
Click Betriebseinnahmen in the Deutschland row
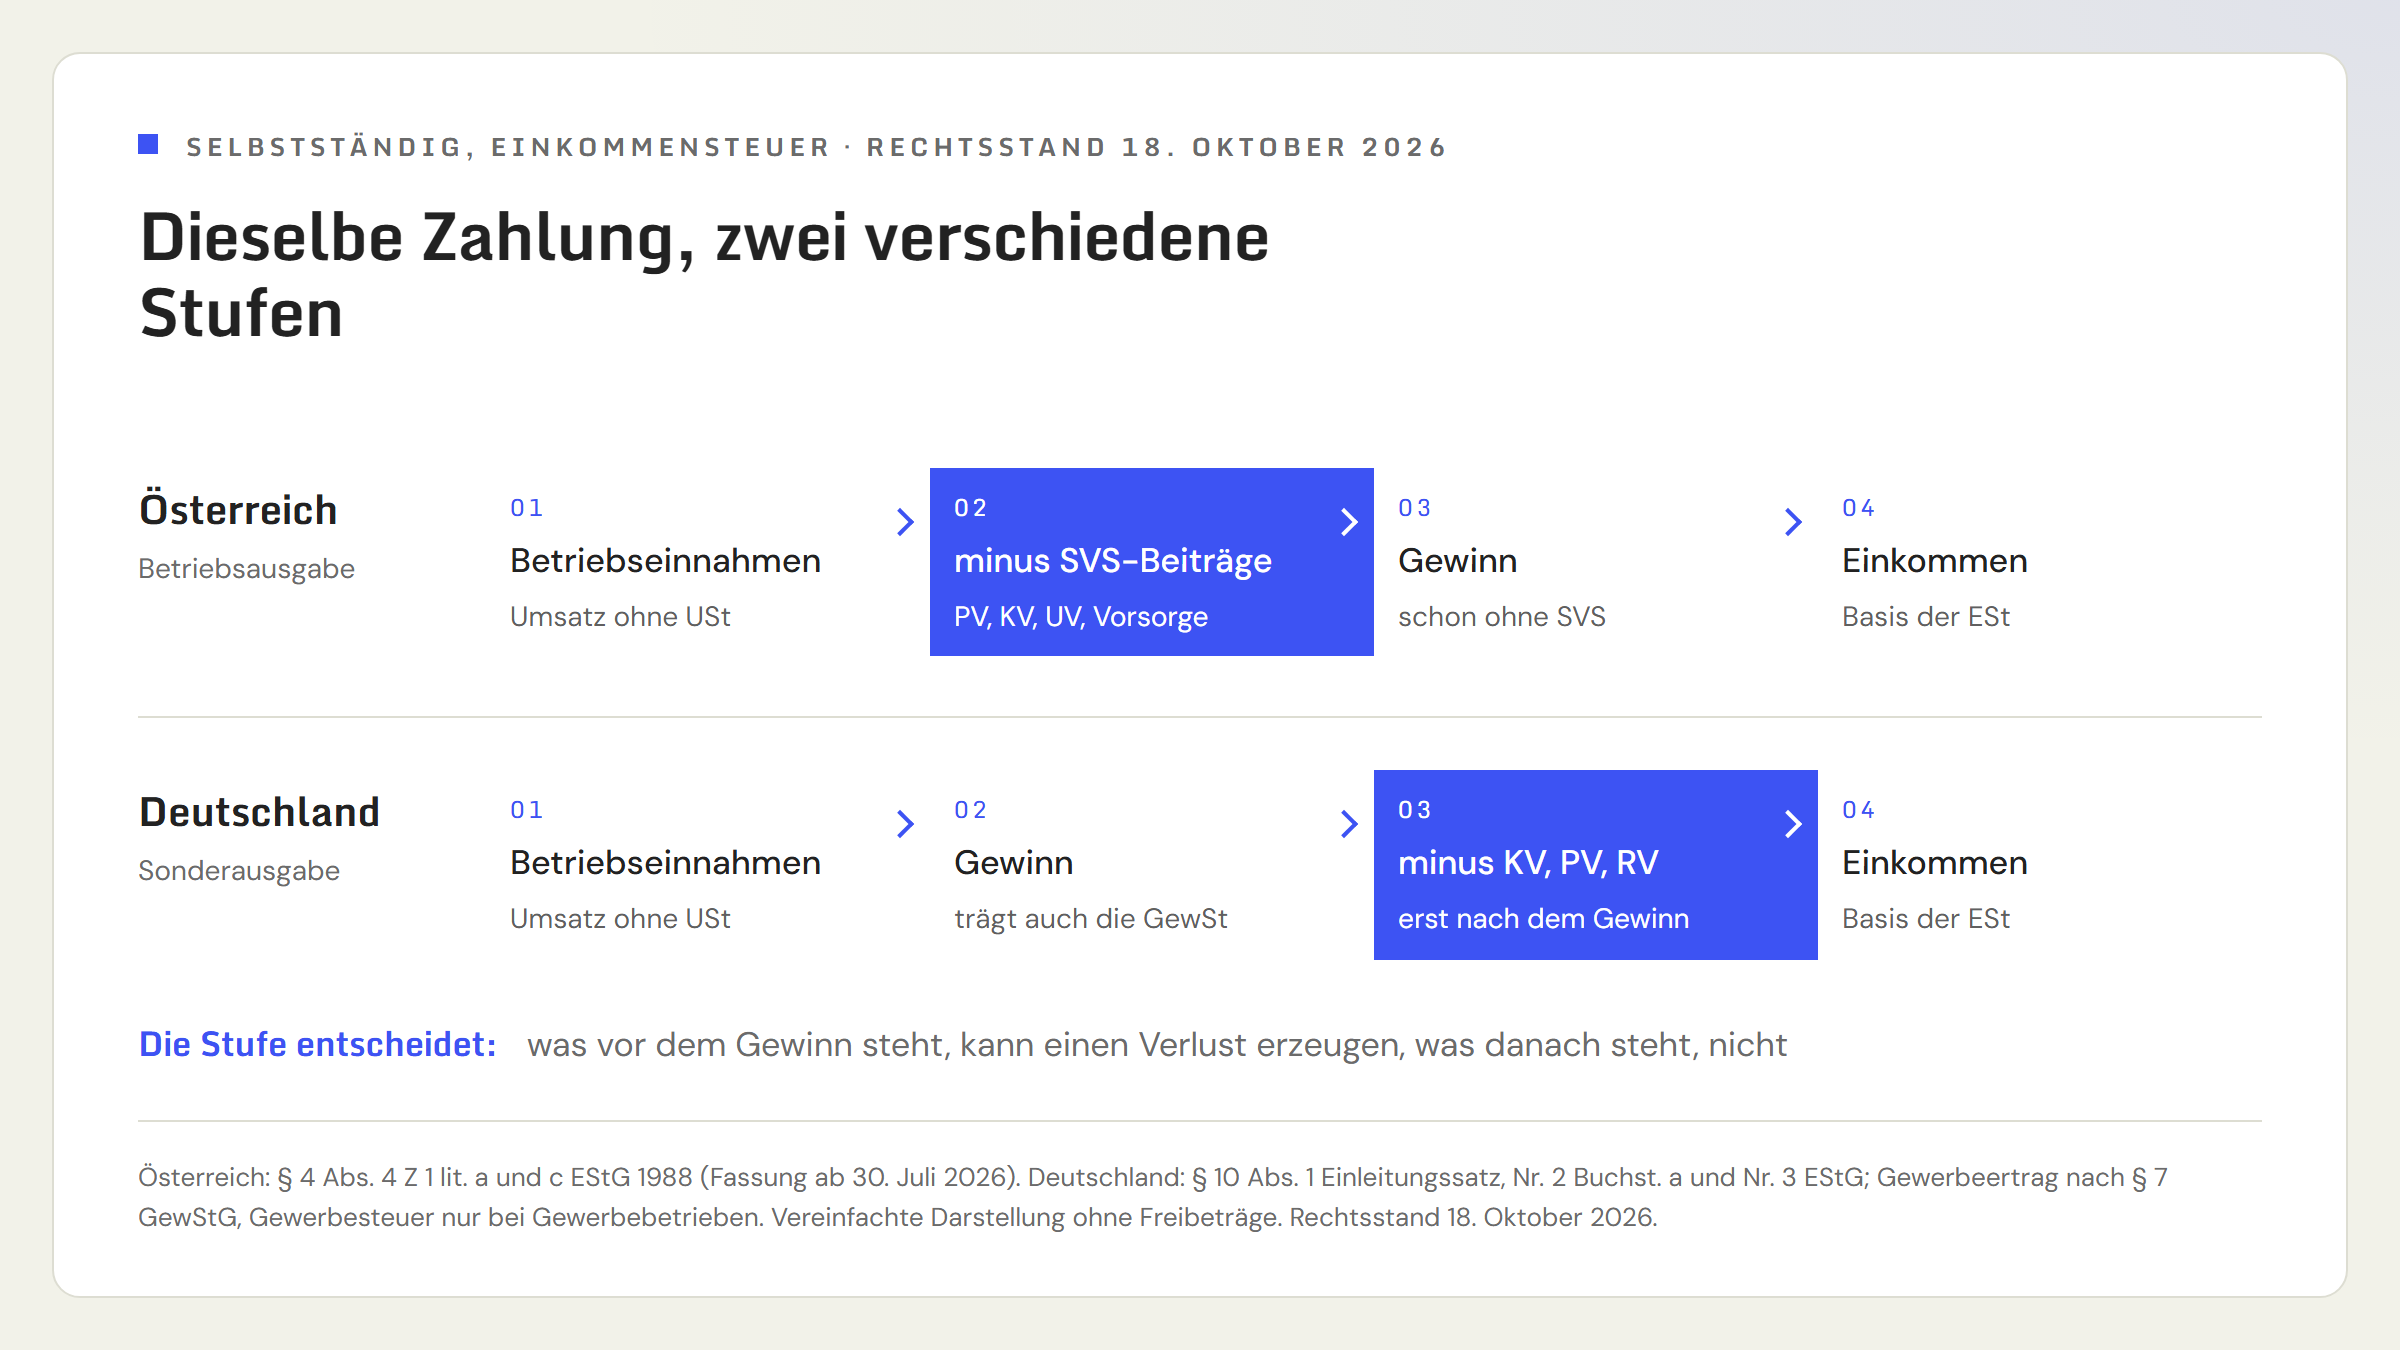665,863
